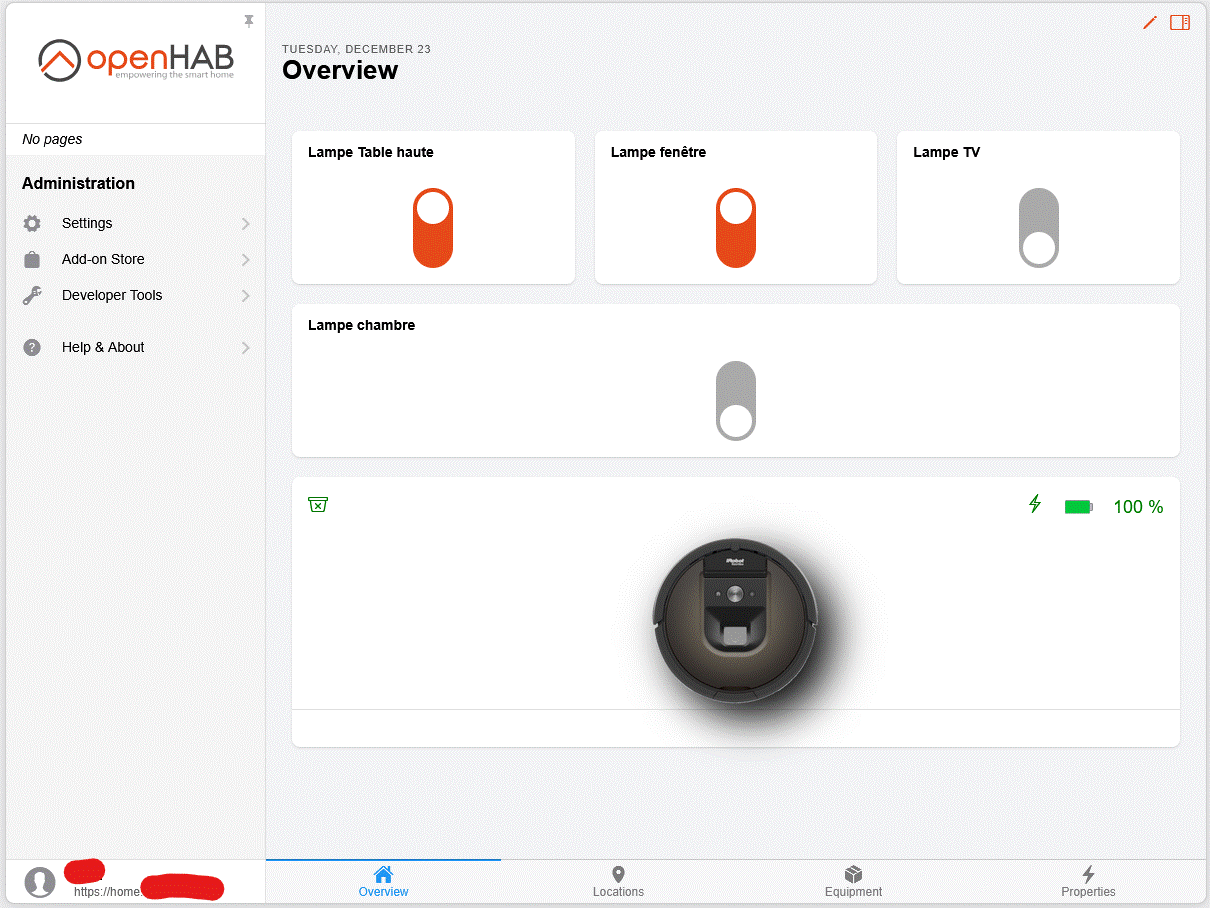
Task: Click the openHAB logo
Action: [135, 60]
